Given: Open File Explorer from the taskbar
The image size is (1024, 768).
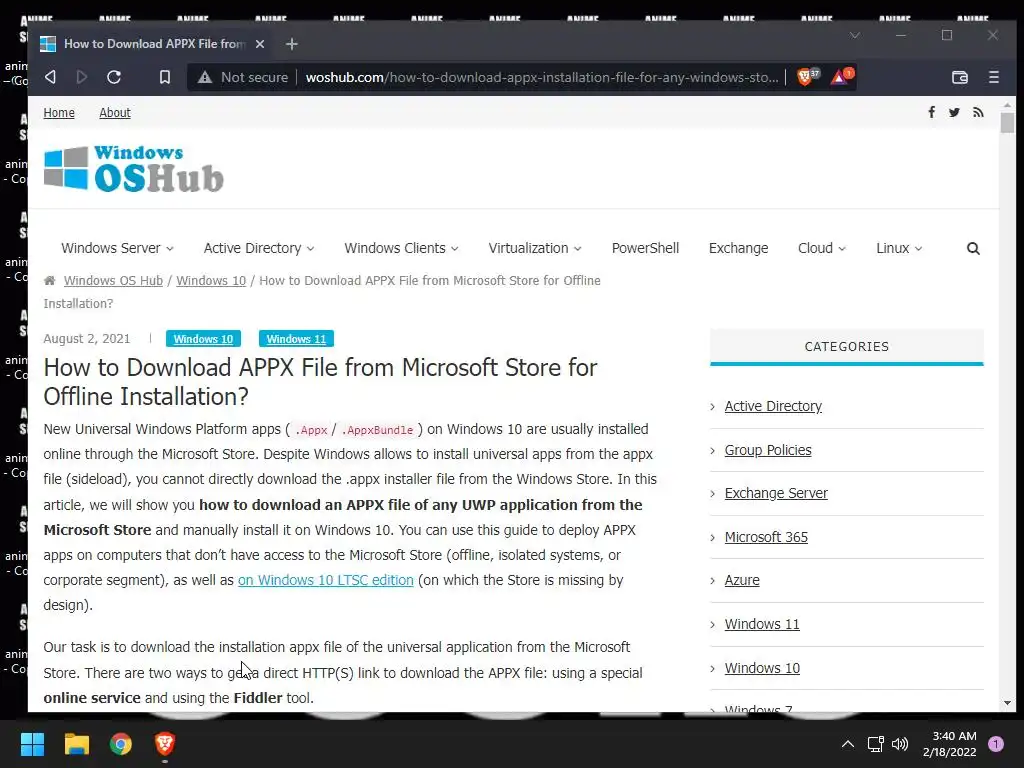Looking at the screenshot, I should 76,744.
